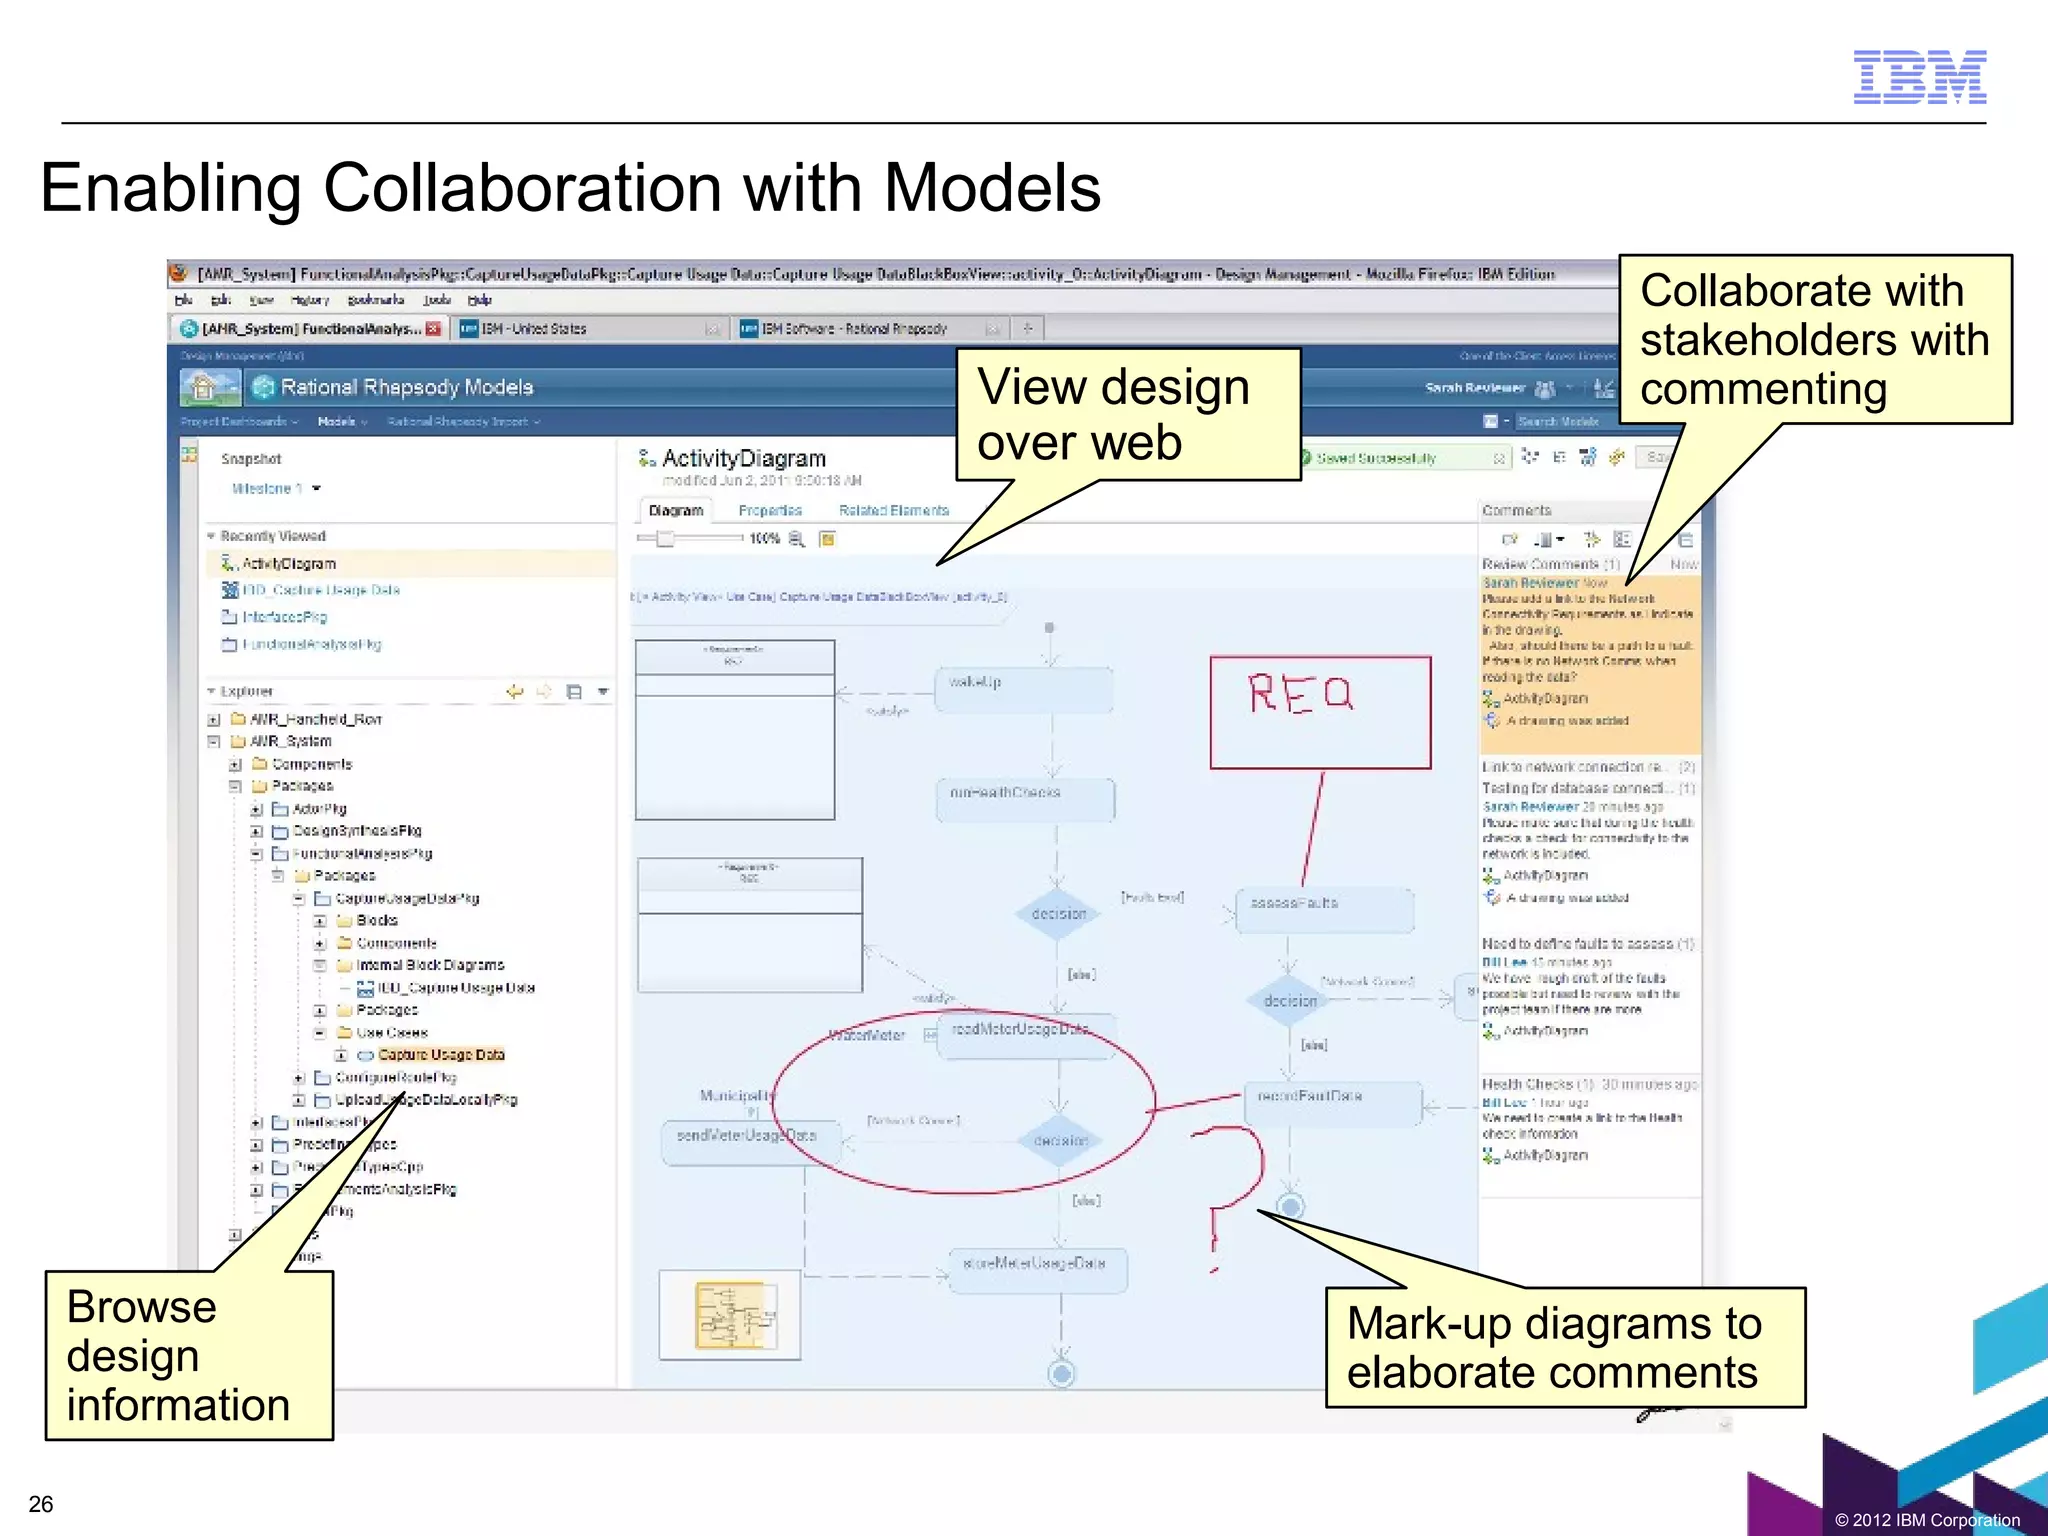Open the Explorer view menu arrow
Viewport: 2048px width, 1536px height.
603,691
